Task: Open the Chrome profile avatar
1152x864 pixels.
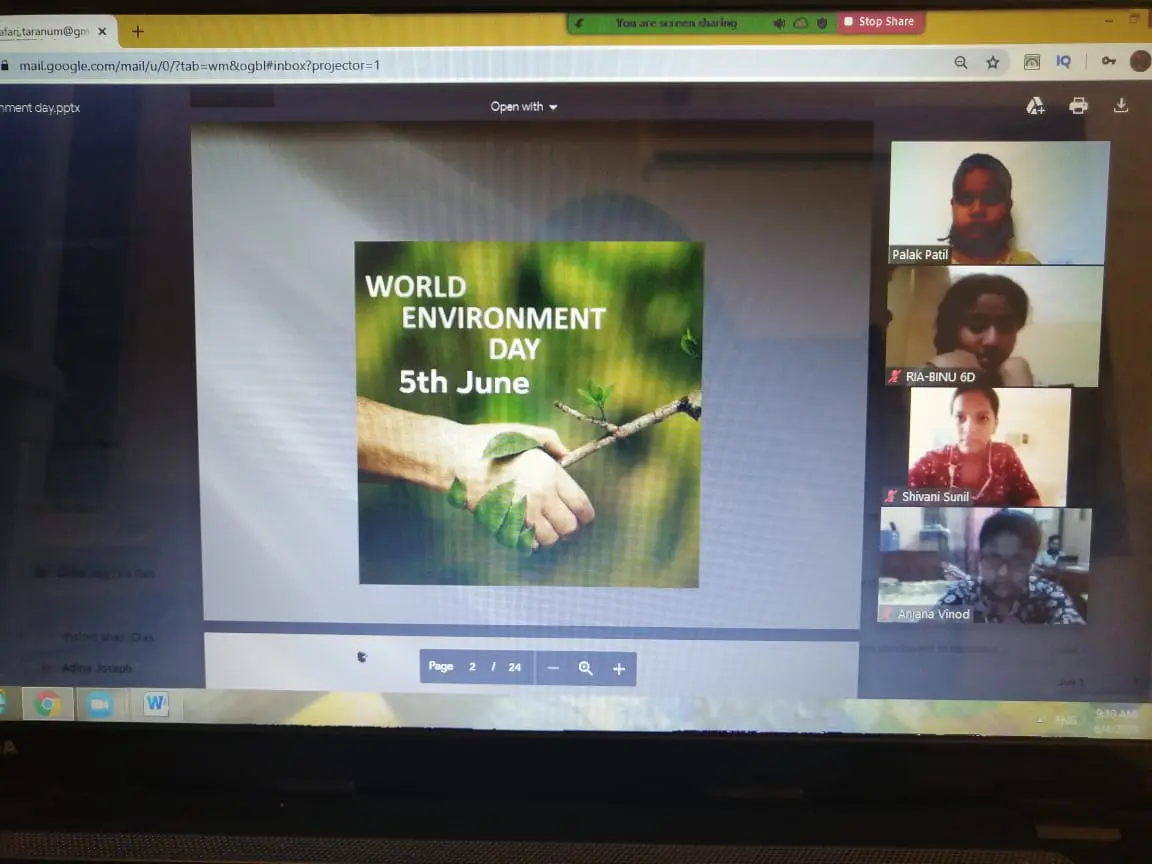Action: pos(1139,62)
